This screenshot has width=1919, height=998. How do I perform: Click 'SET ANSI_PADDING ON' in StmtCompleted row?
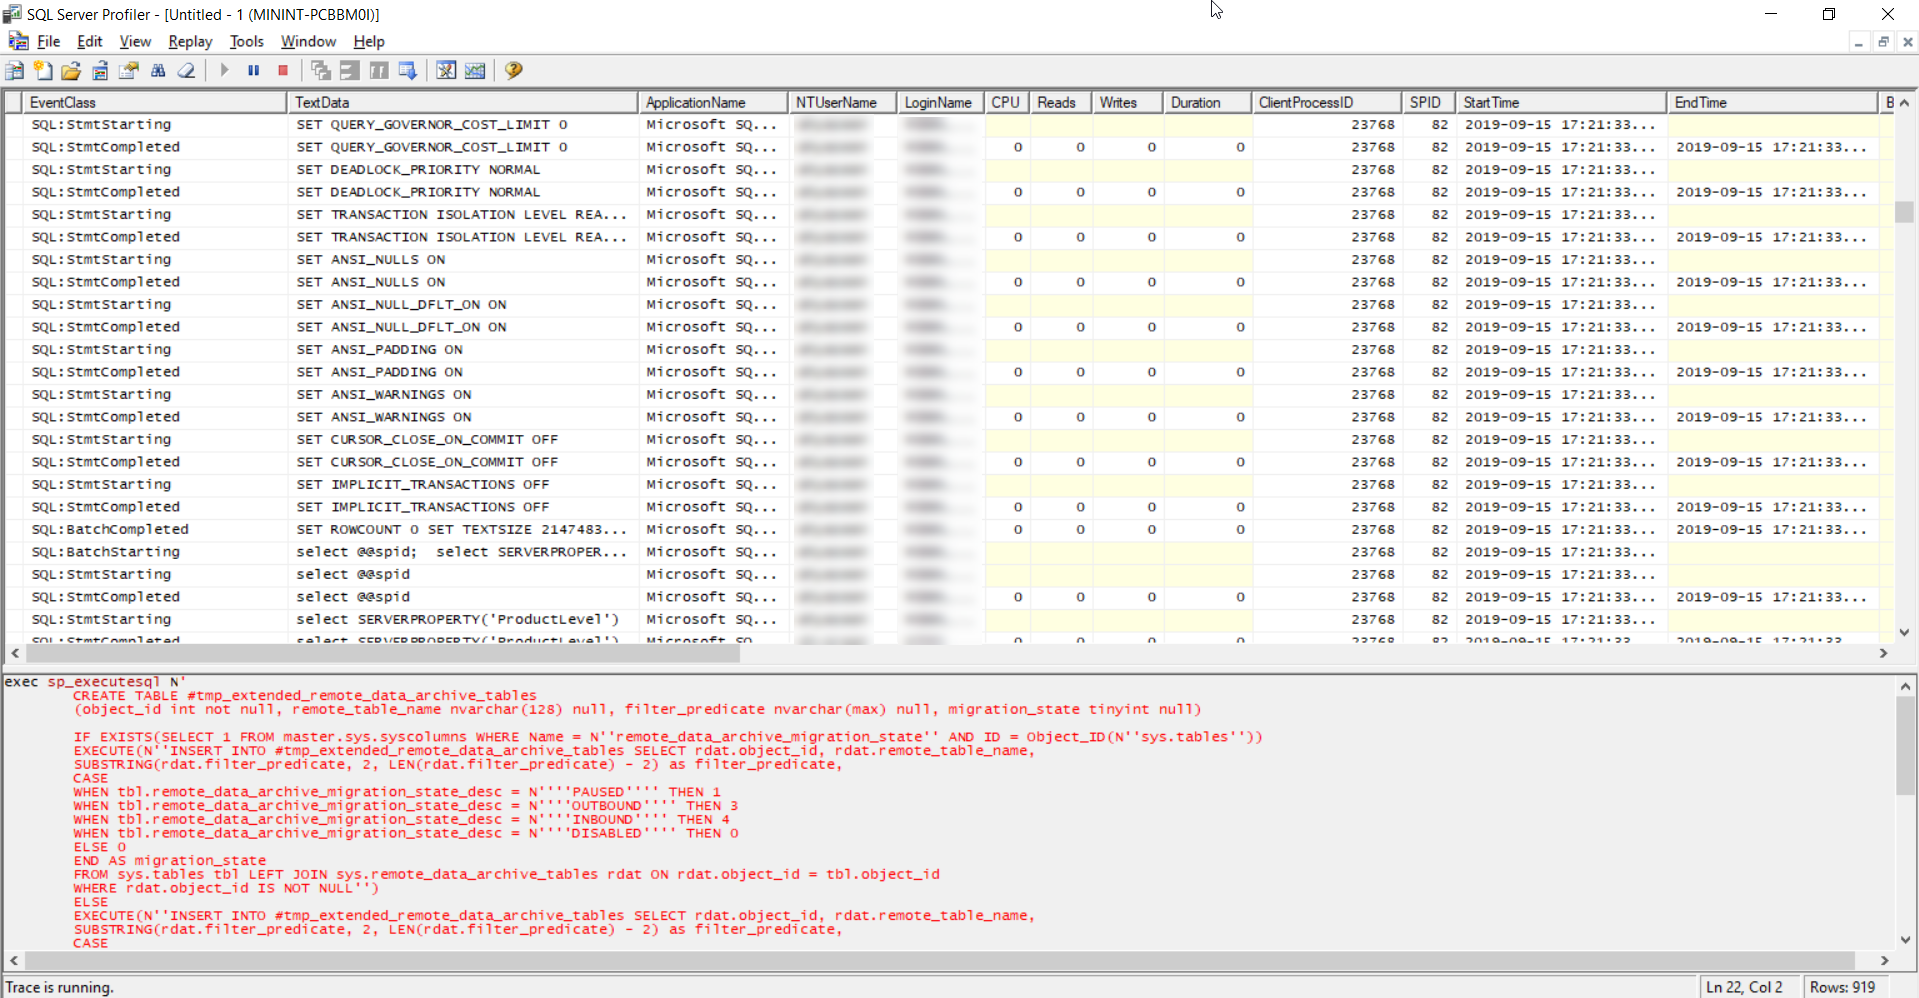(x=380, y=372)
